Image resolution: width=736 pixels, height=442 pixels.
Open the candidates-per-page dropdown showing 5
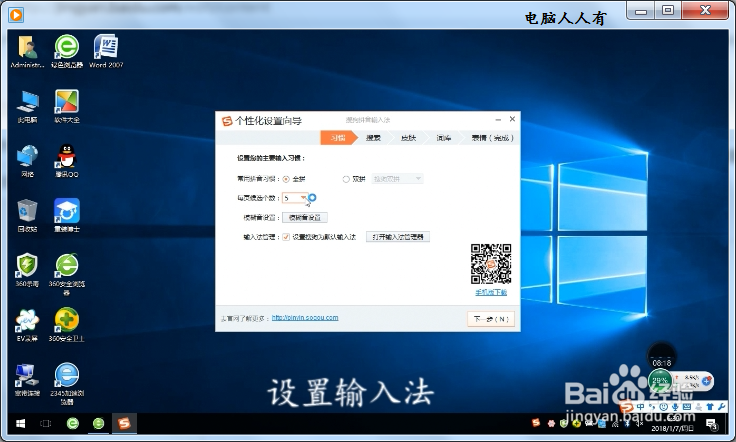[295, 198]
